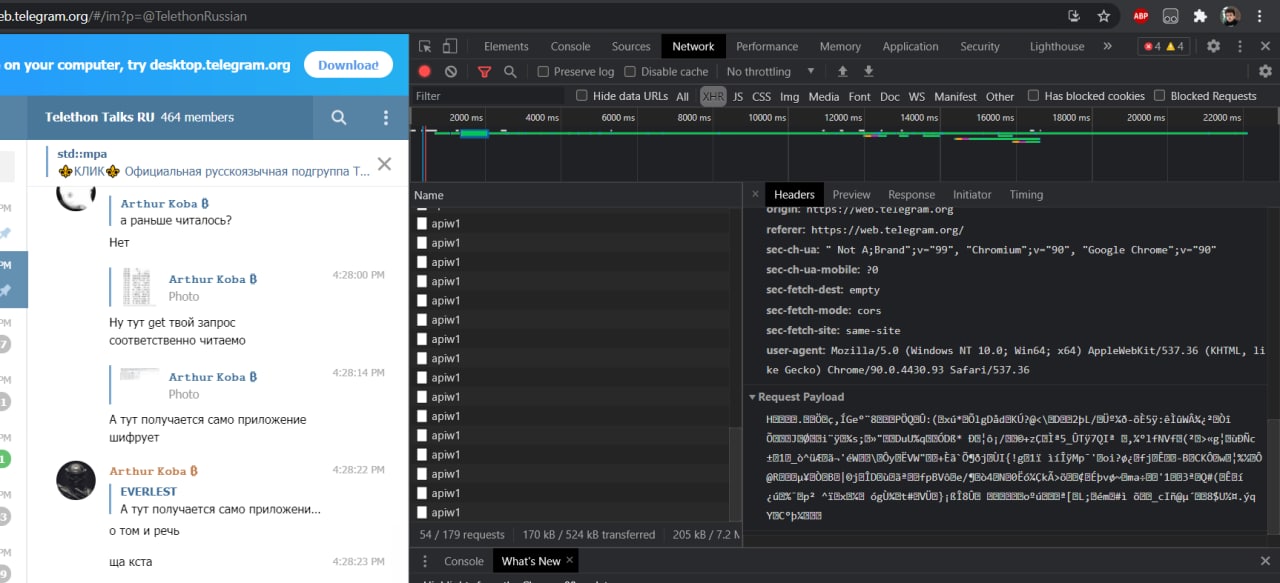Image resolution: width=1280 pixels, height=583 pixels.
Task: Click the Chrome address bar URL
Action: click(123, 16)
